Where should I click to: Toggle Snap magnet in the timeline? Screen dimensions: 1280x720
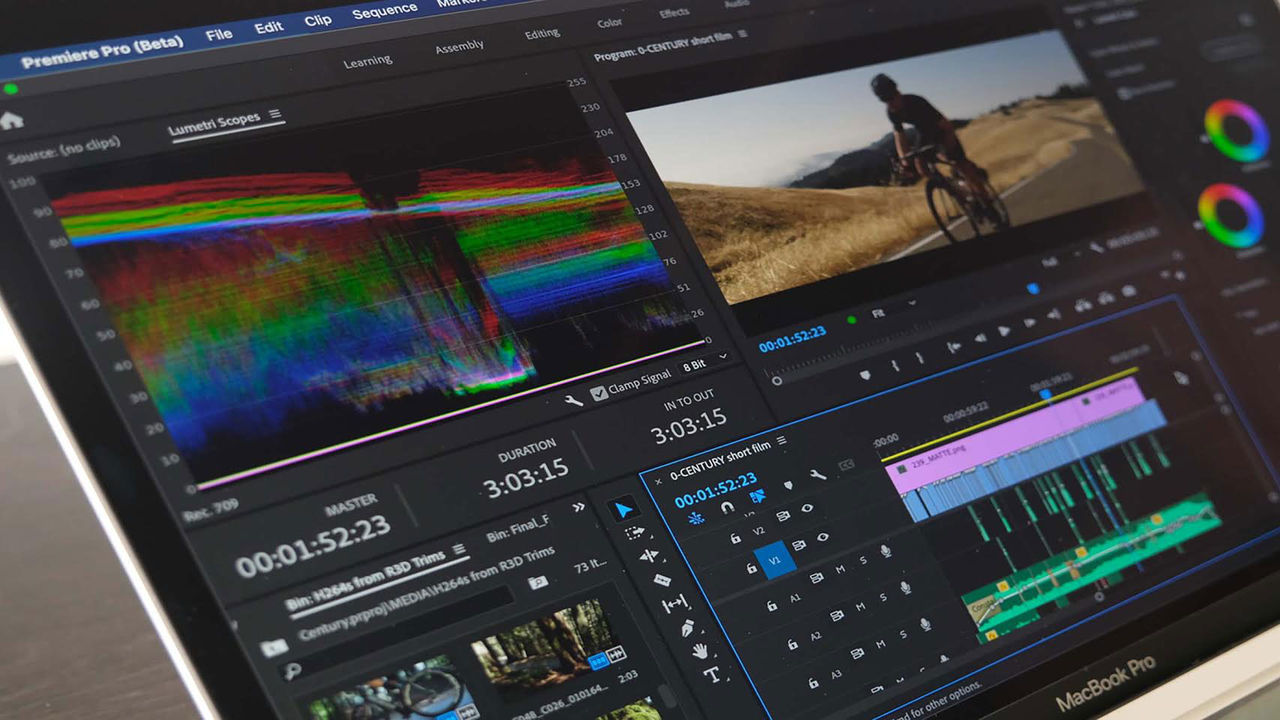[x=727, y=507]
